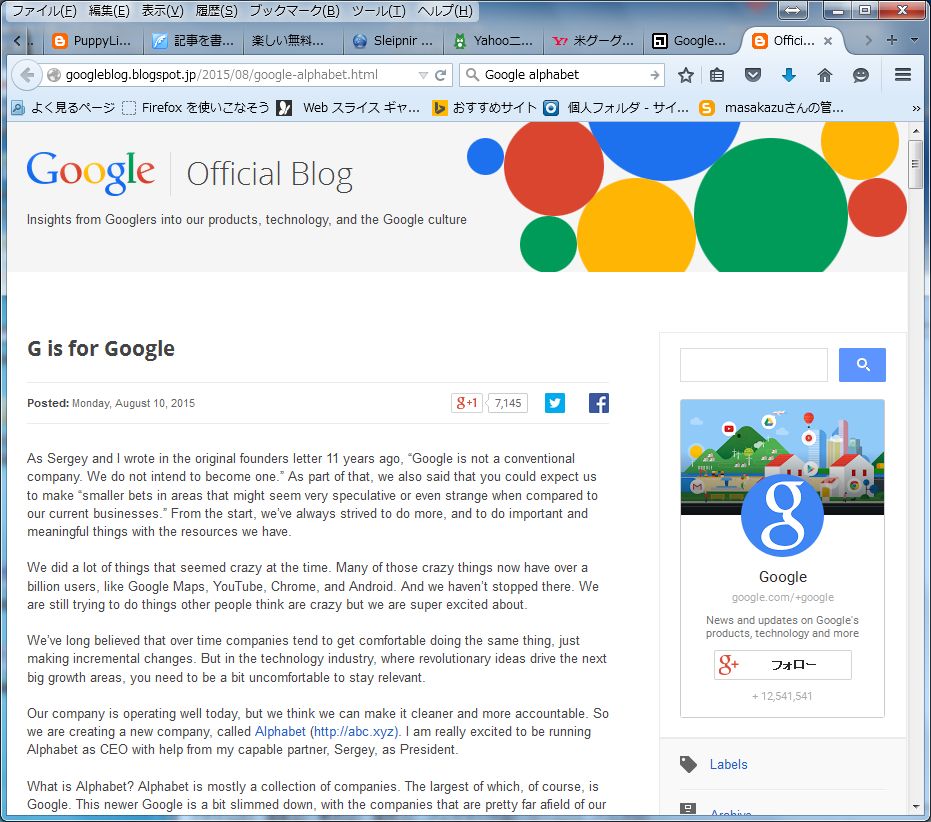Share post on Facebook icon
Image resolution: width=931 pixels, height=822 pixels.
pos(598,403)
